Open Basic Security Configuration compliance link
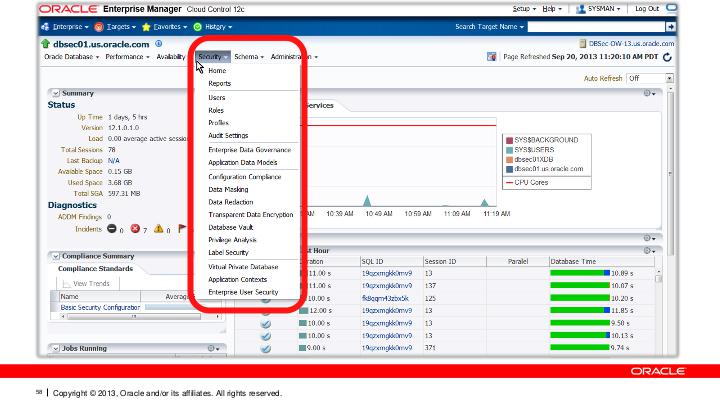This screenshot has height=405, width=720. tap(100, 308)
